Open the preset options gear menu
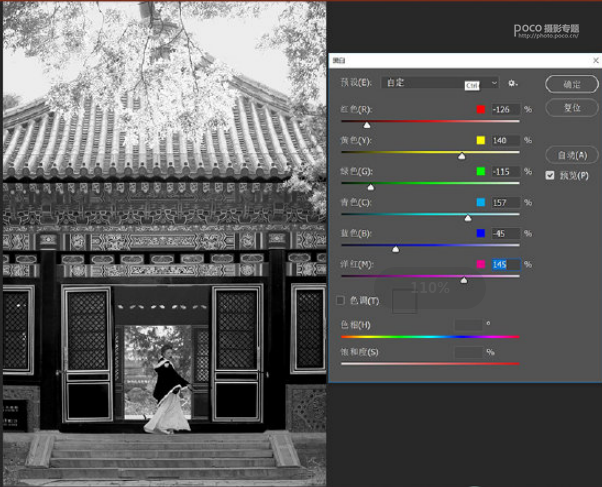 point(512,83)
